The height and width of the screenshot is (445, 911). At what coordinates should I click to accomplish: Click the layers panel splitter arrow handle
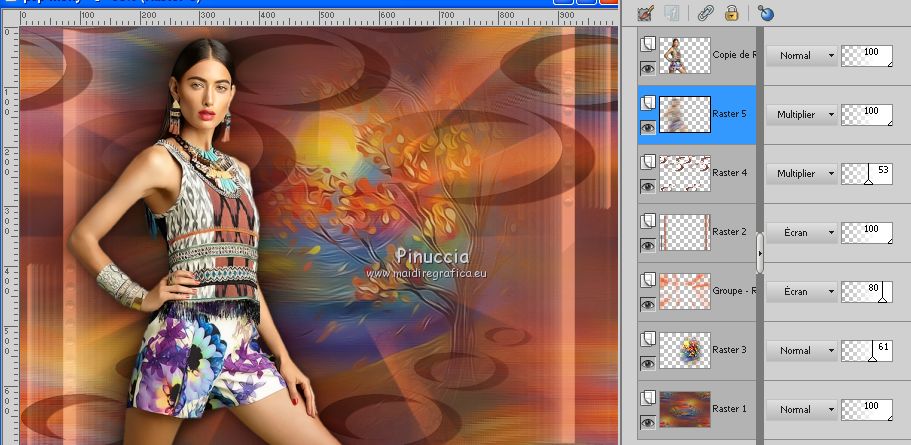760,254
